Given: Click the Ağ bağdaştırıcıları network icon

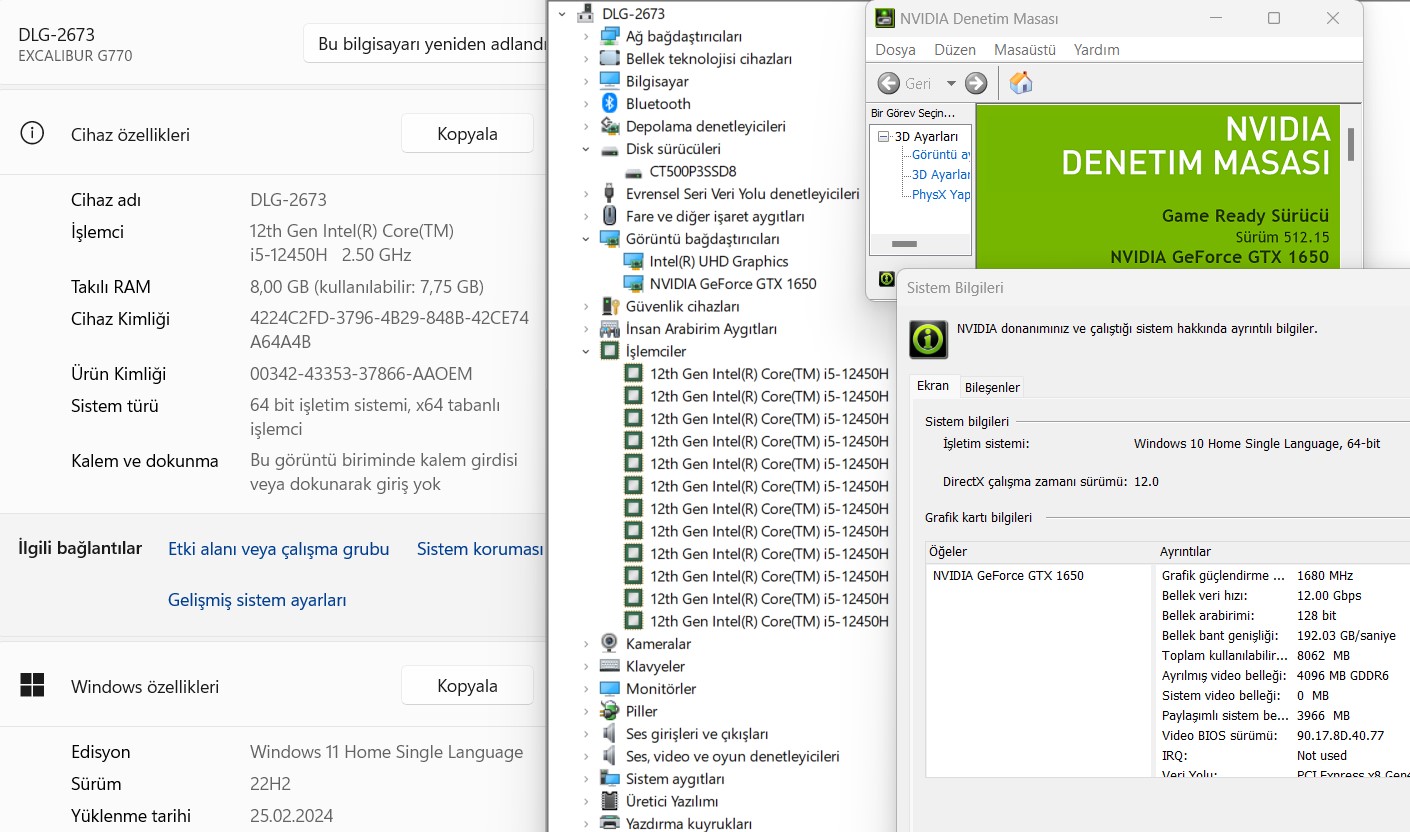Looking at the screenshot, I should point(609,36).
